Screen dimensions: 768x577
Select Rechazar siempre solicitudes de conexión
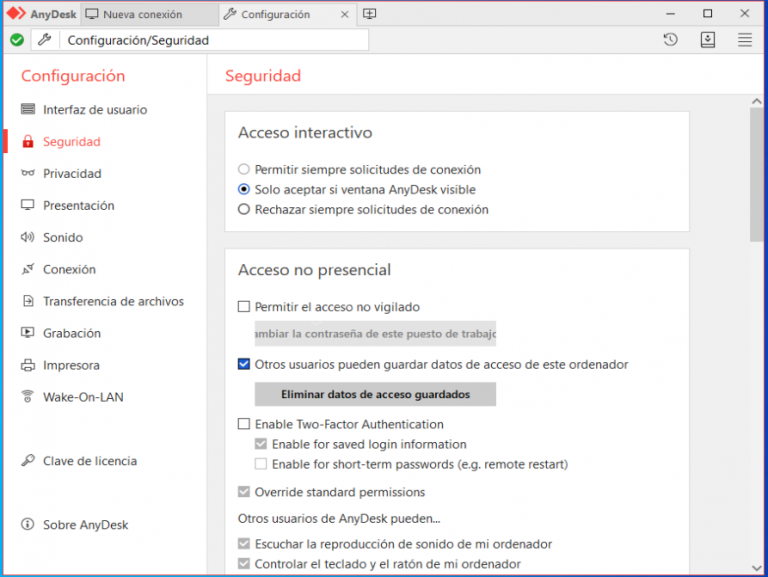point(244,210)
